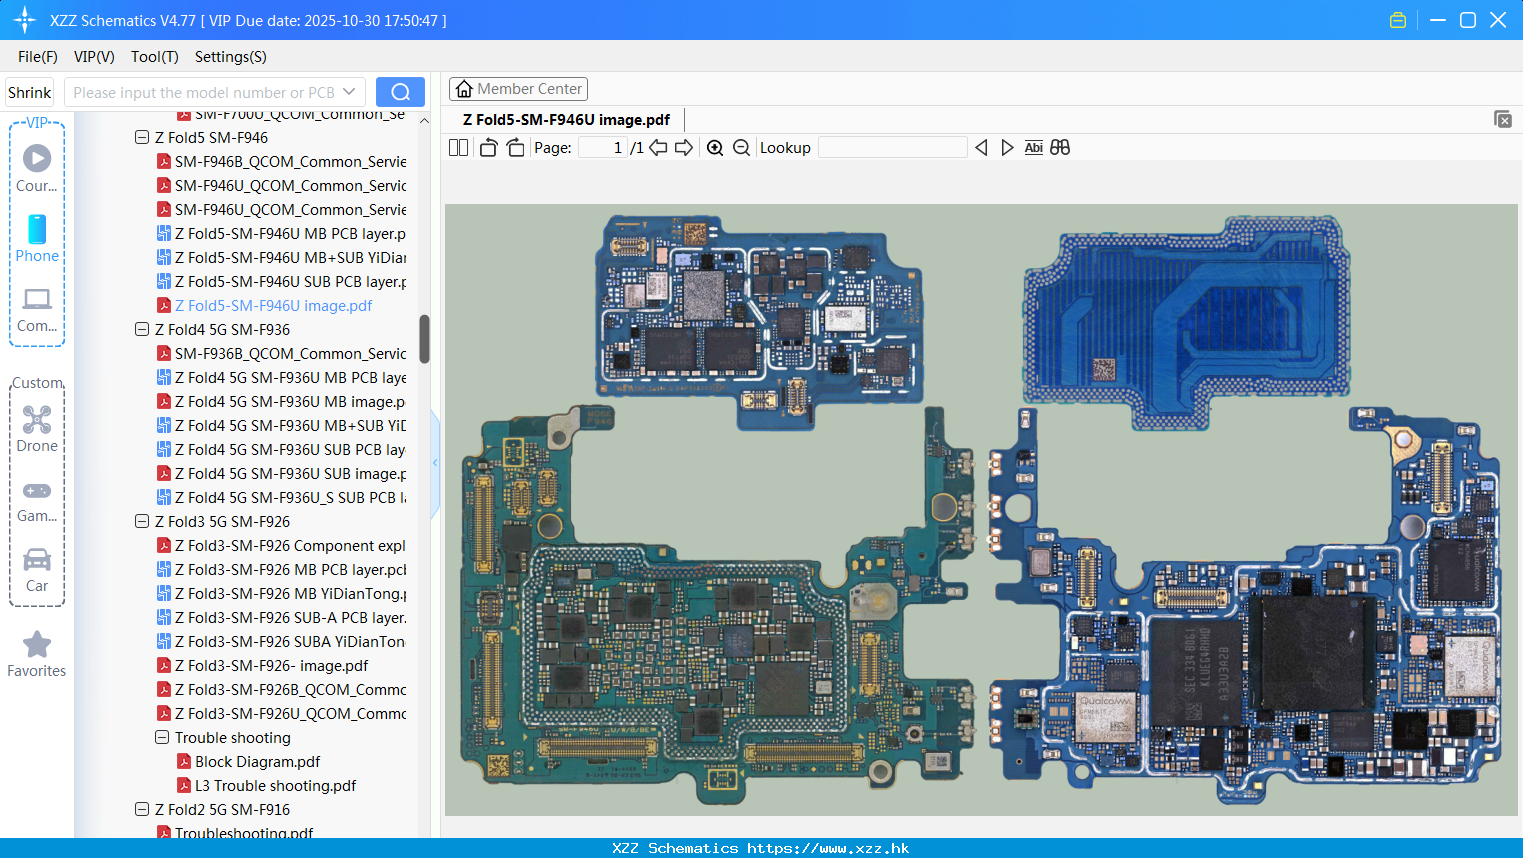Open Favorites star
The image size is (1523, 858).
click(x=37, y=654)
